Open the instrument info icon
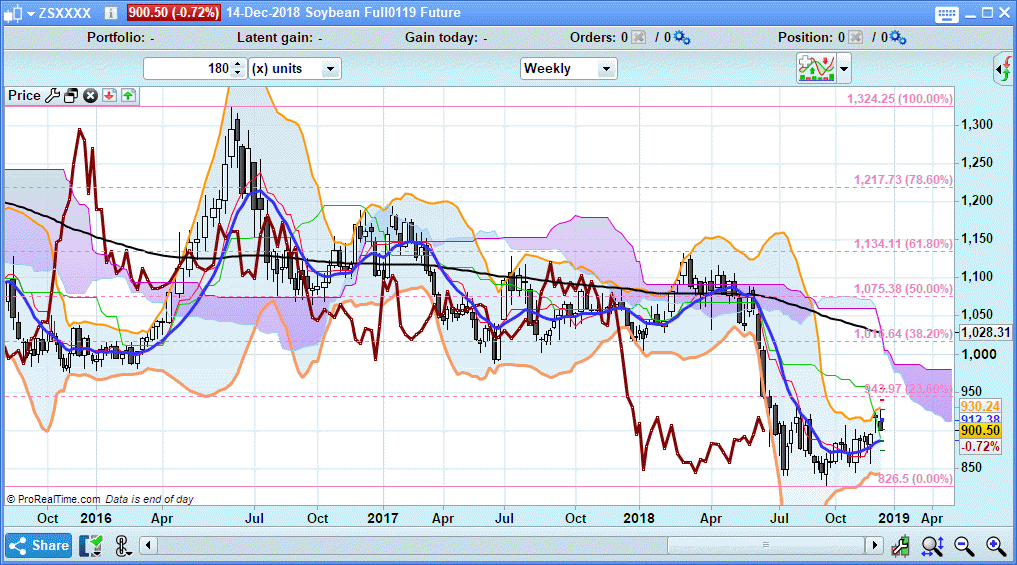The width and height of the screenshot is (1017, 565). point(111,13)
